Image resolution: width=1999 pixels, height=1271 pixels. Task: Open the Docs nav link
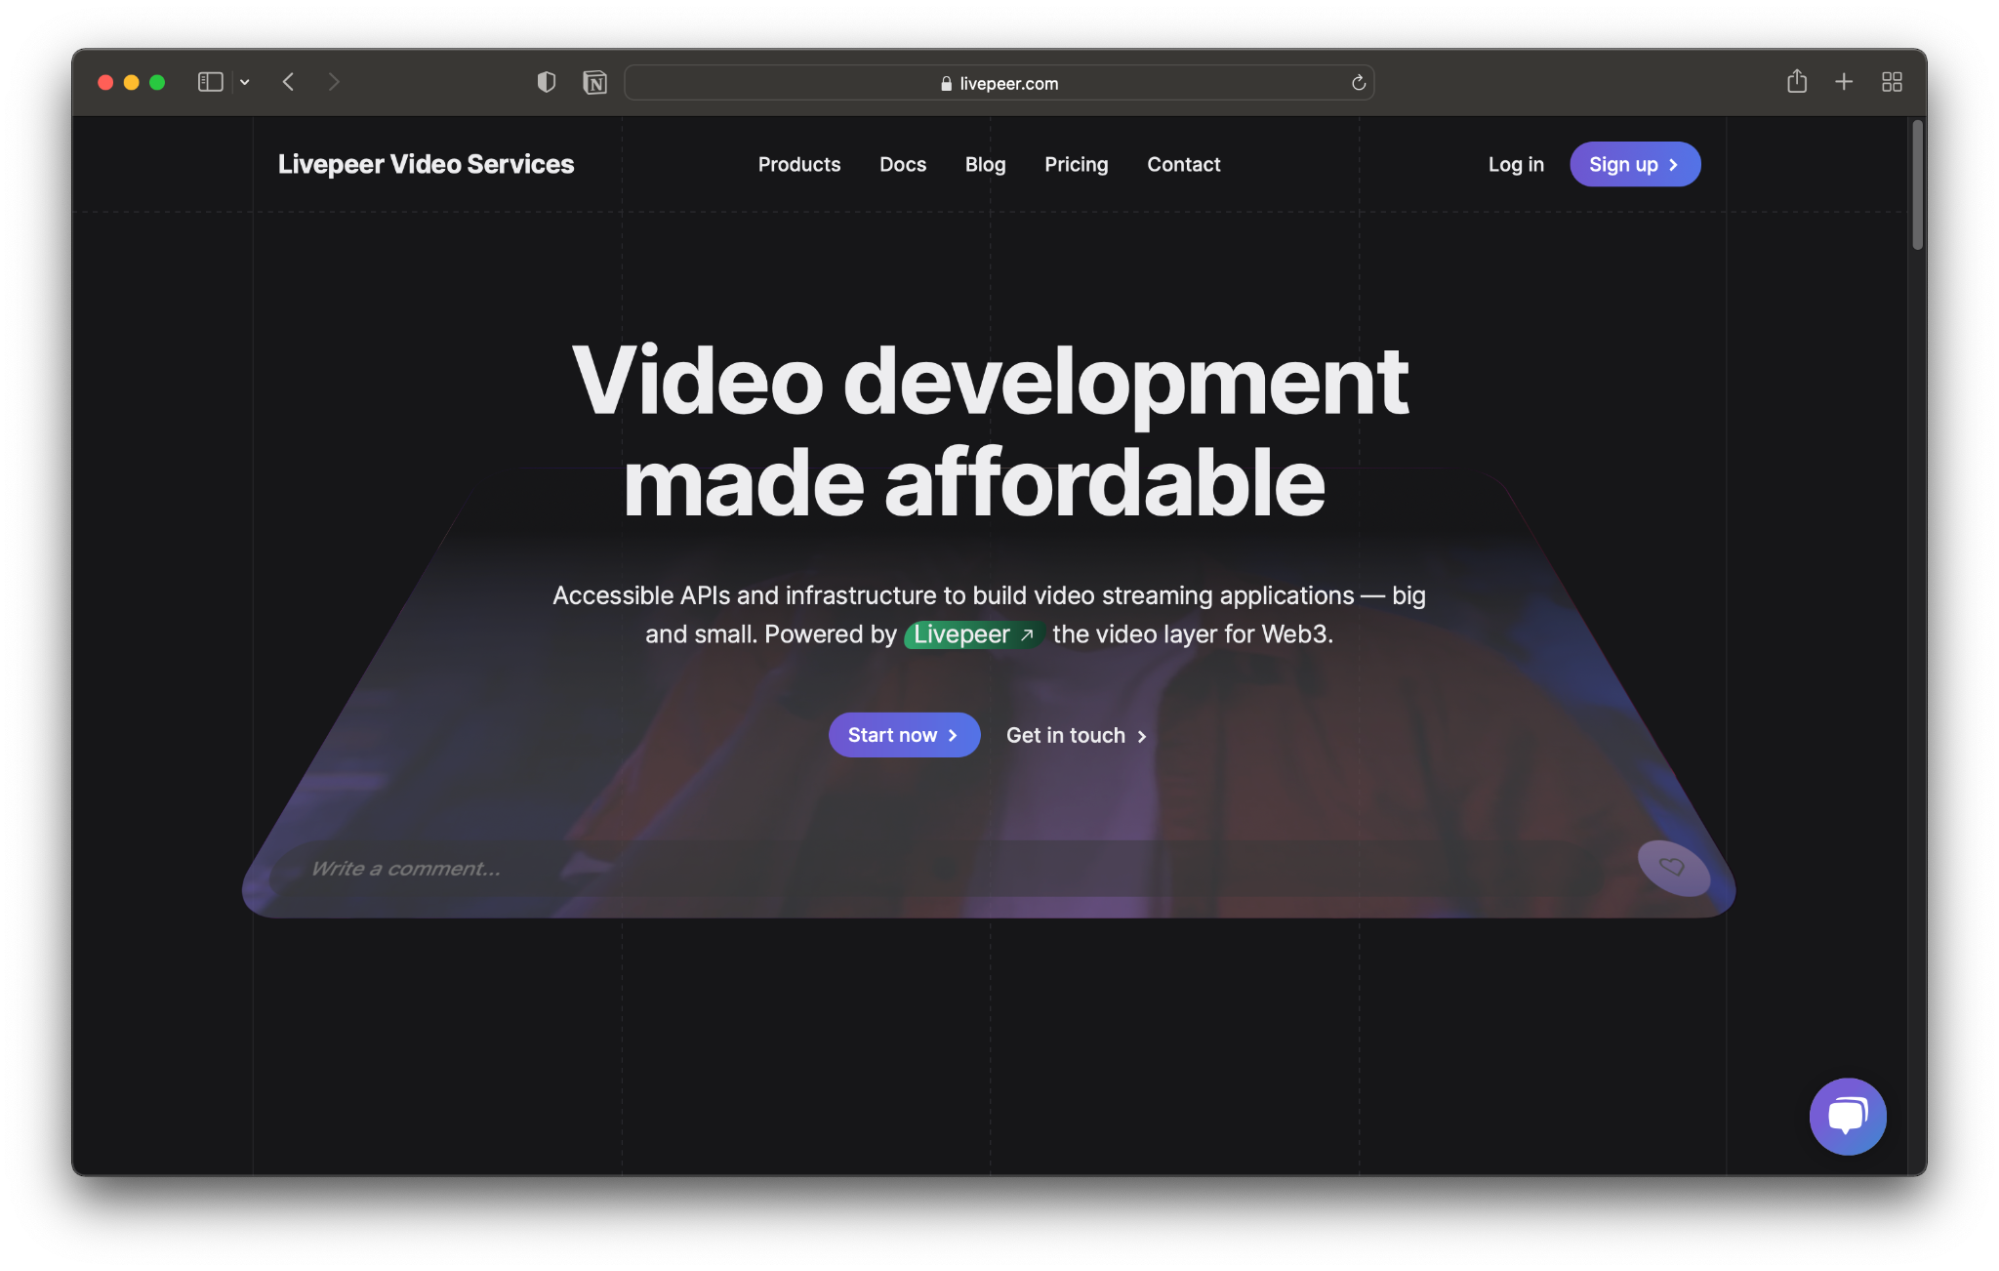point(902,164)
